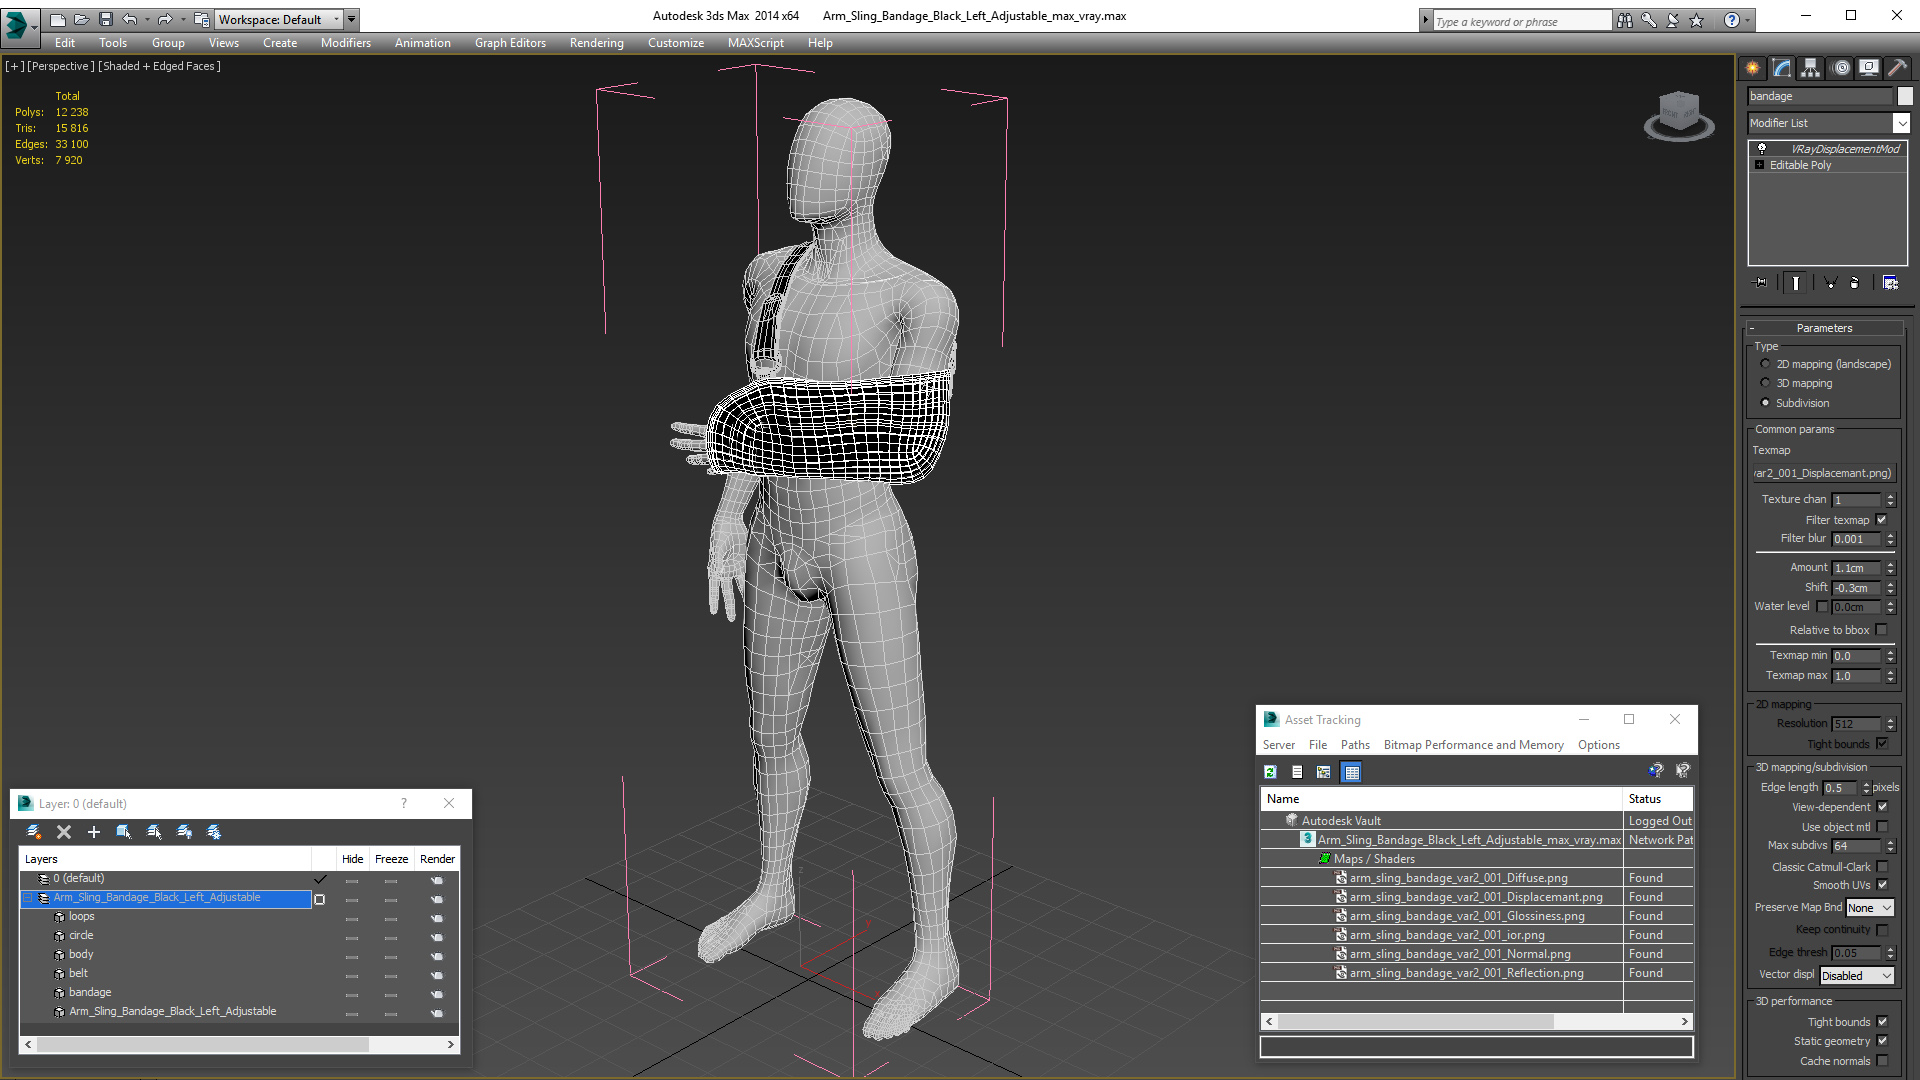This screenshot has height=1080, width=1920.
Task: Open the Paths menu in Asset Tracking
Action: (x=1355, y=745)
